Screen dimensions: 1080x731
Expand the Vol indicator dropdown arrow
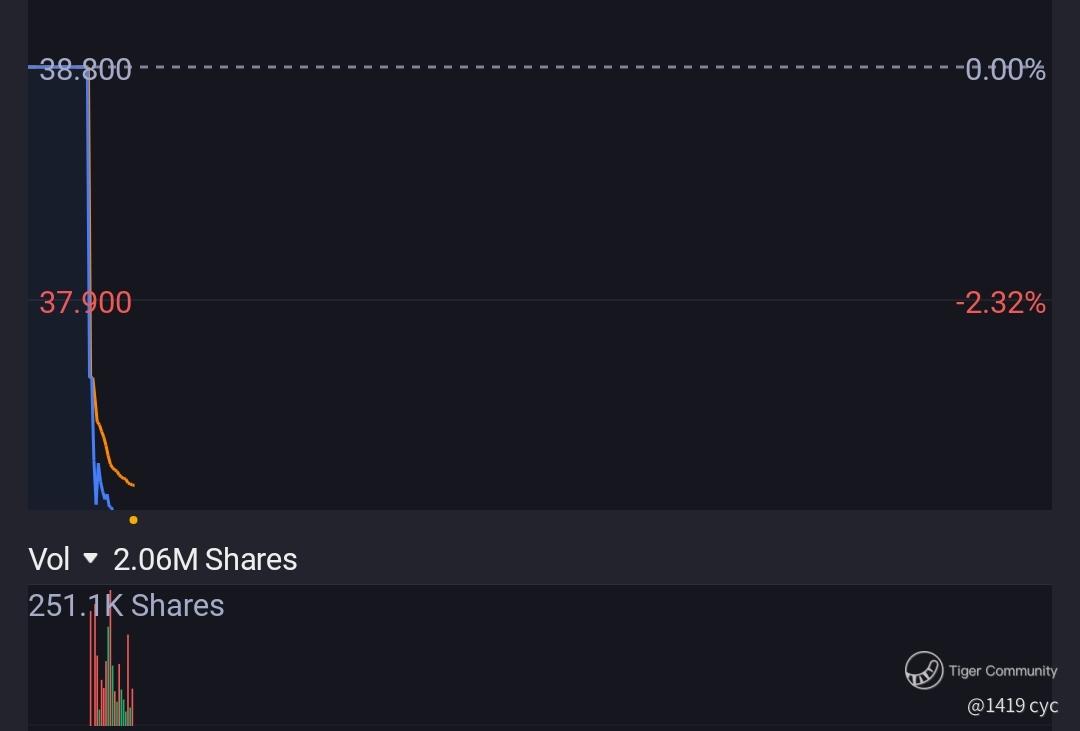point(90,558)
